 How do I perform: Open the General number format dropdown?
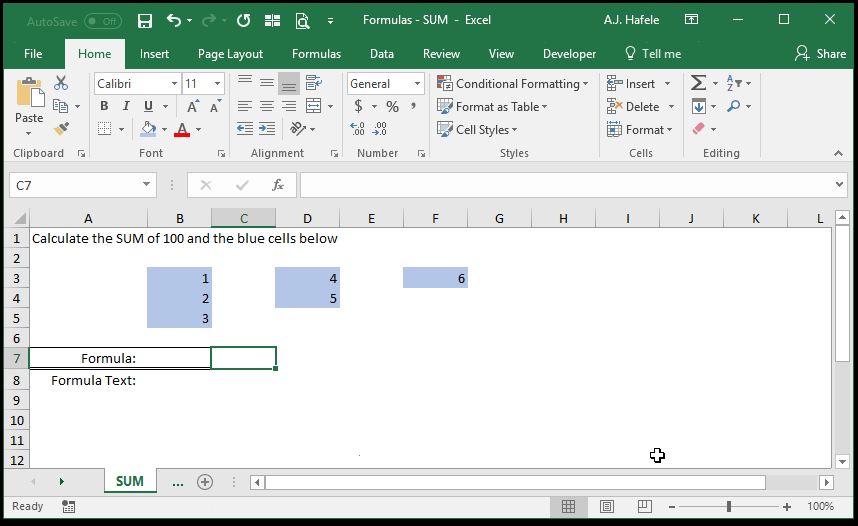pyautogui.click(x=418, y=84)
